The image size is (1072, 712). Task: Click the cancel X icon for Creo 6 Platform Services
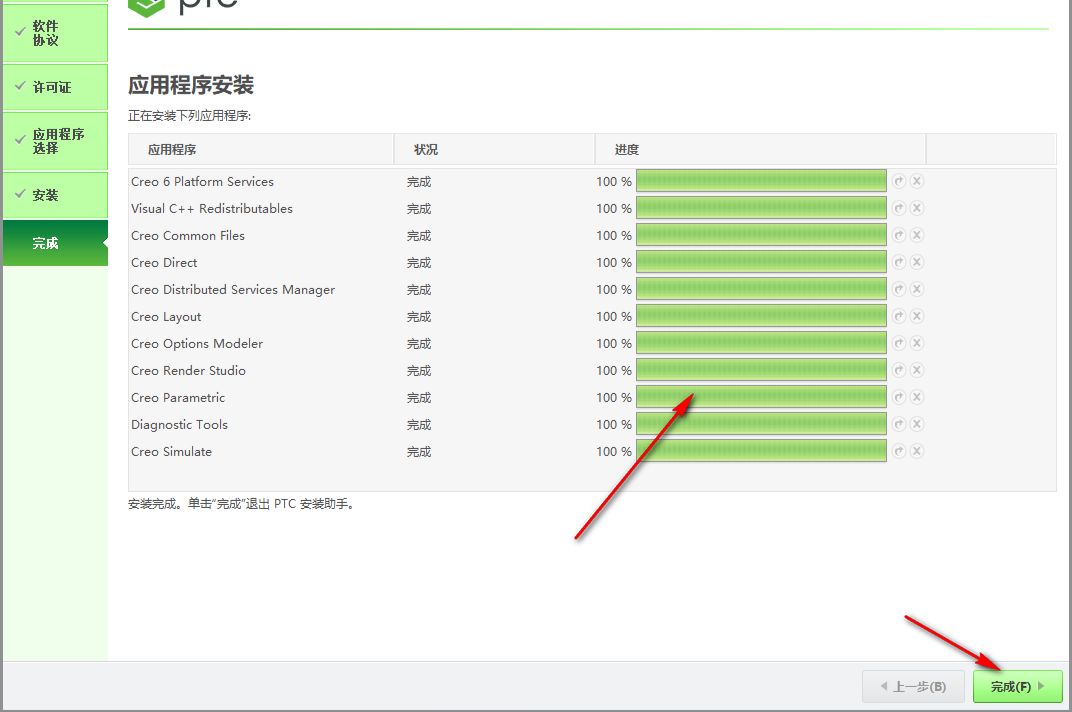[917, 181]
